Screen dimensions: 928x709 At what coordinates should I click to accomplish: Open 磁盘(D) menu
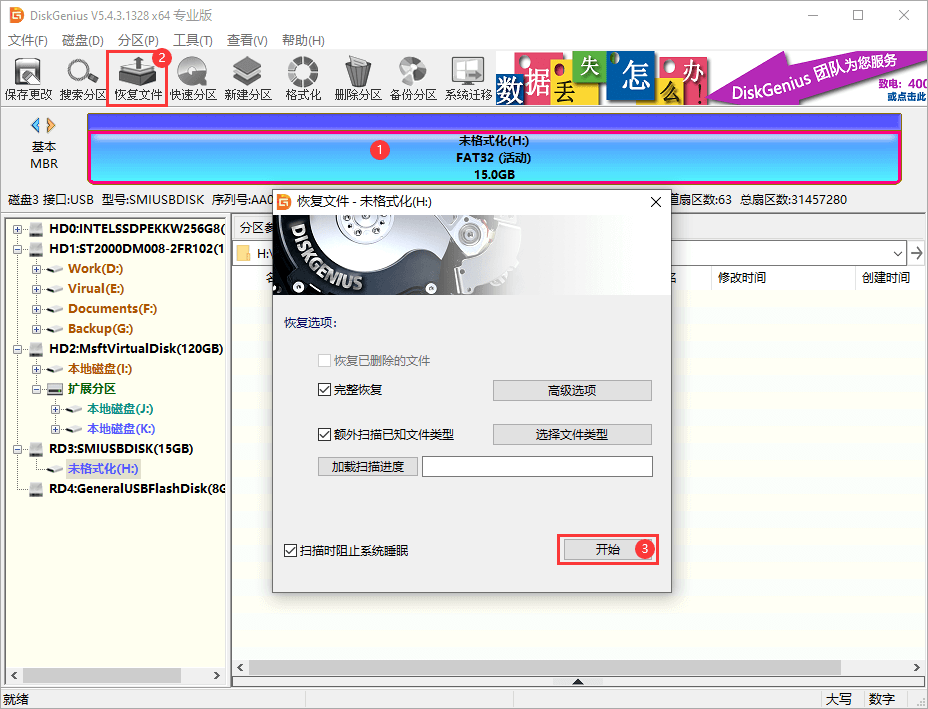pyautogui.click(x=82, y=40)
